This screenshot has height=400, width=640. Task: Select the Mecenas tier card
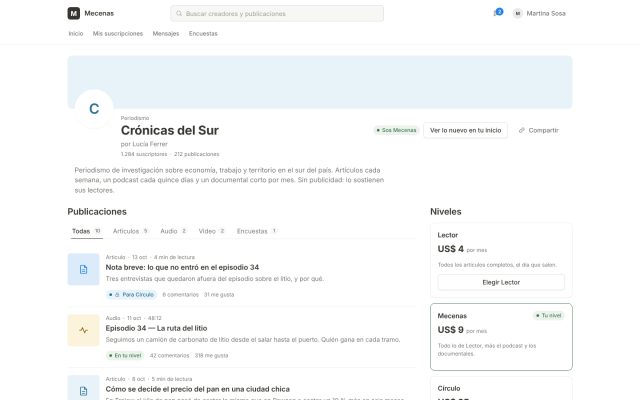pyautogui.click(x=501, y=337)
